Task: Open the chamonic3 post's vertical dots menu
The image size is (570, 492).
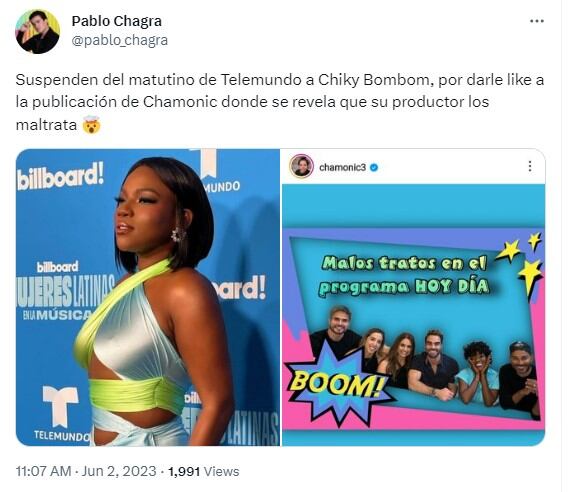Action: (x=530, y=167)
